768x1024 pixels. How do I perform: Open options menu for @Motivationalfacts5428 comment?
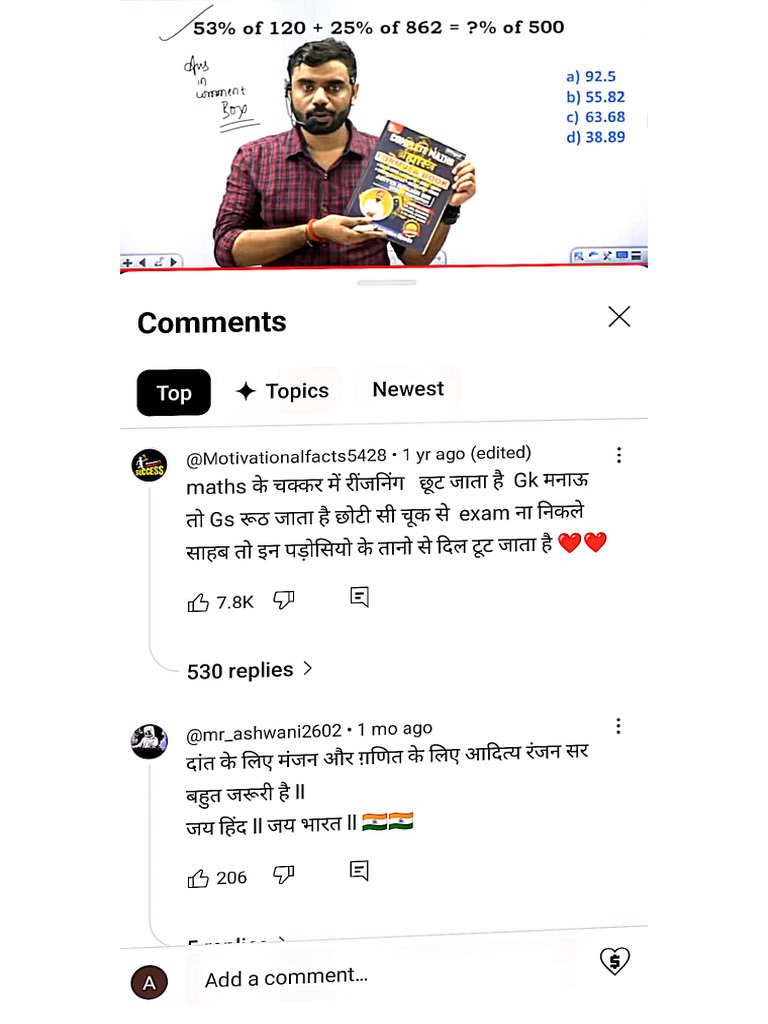618,455
